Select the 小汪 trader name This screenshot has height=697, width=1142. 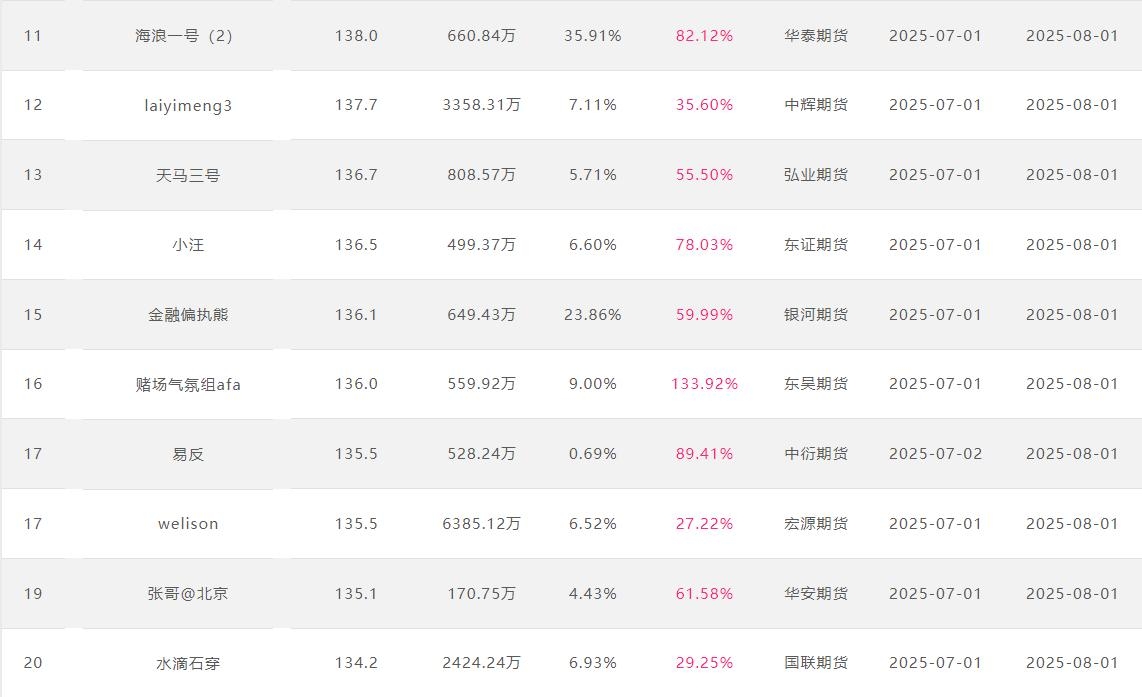[188, 245]
